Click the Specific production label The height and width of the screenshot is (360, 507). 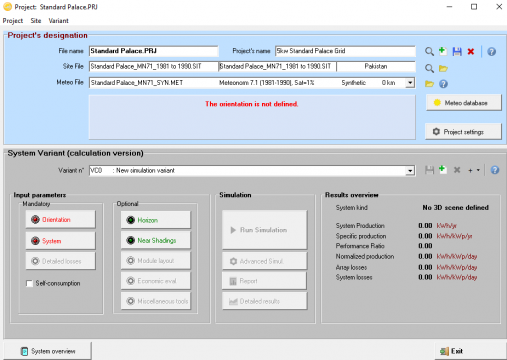coord(361,236)
